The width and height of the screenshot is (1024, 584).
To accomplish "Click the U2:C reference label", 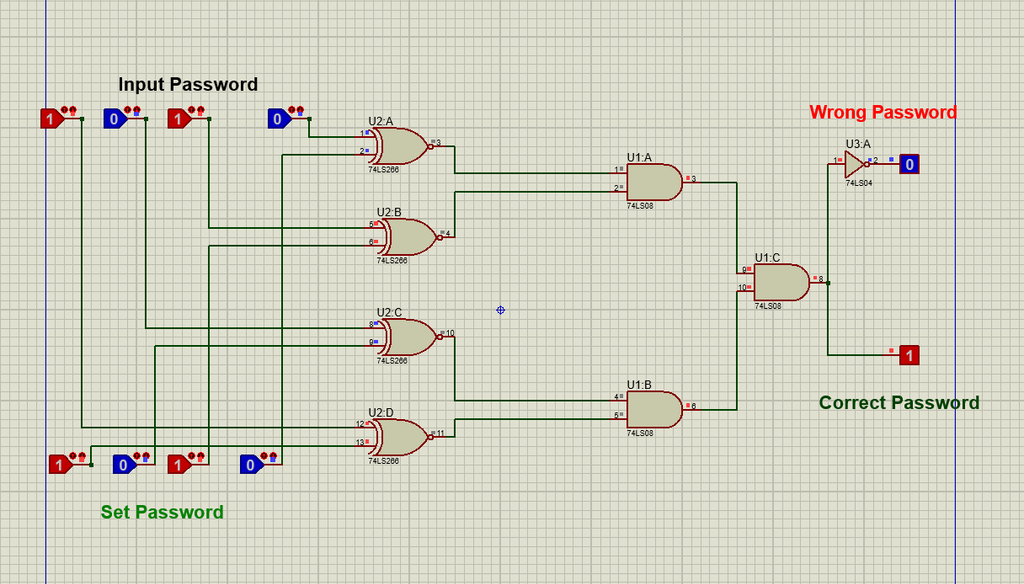I will pos(389,312).
